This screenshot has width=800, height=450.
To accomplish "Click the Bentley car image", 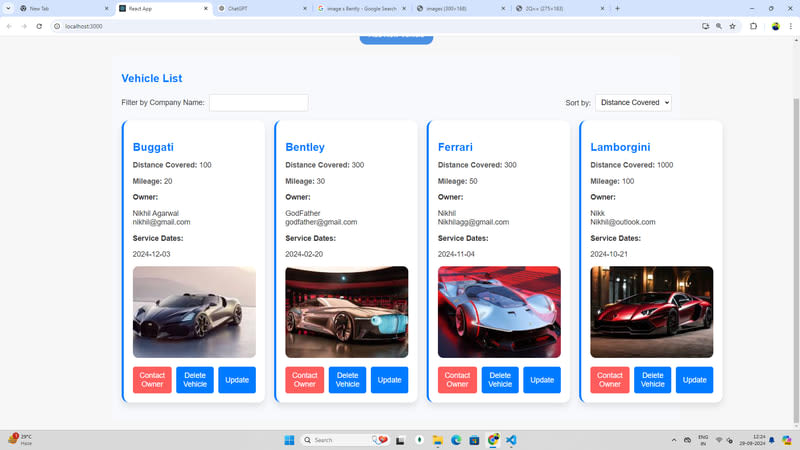I will (347, 312).
